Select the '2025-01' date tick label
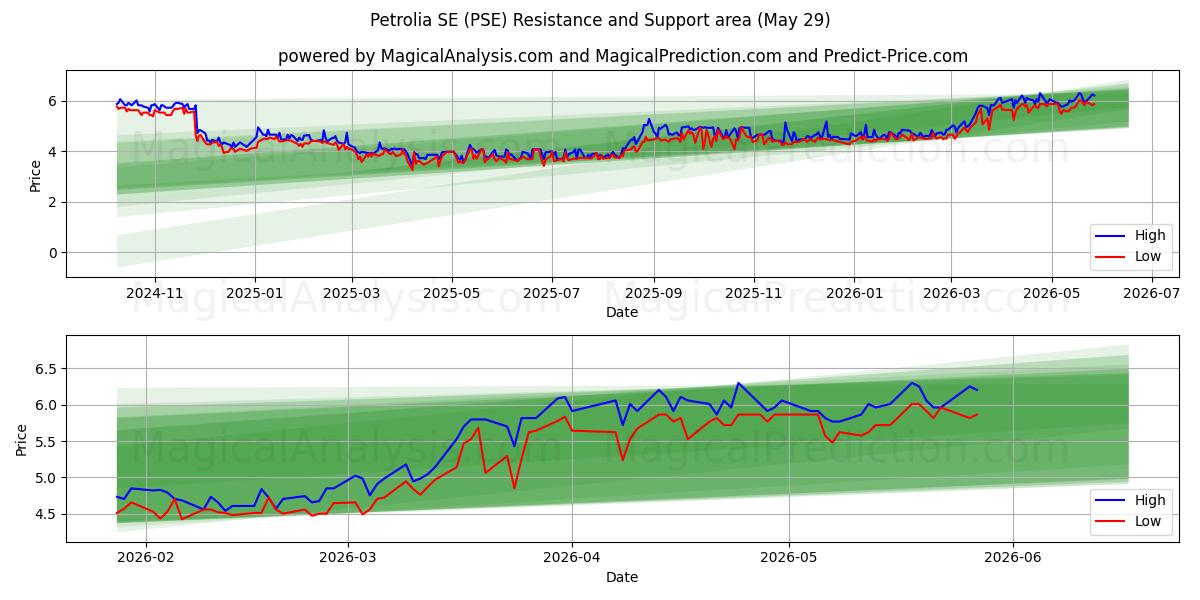The width and height of the screenshot is (1200, 600). click(x=255, y=293)
